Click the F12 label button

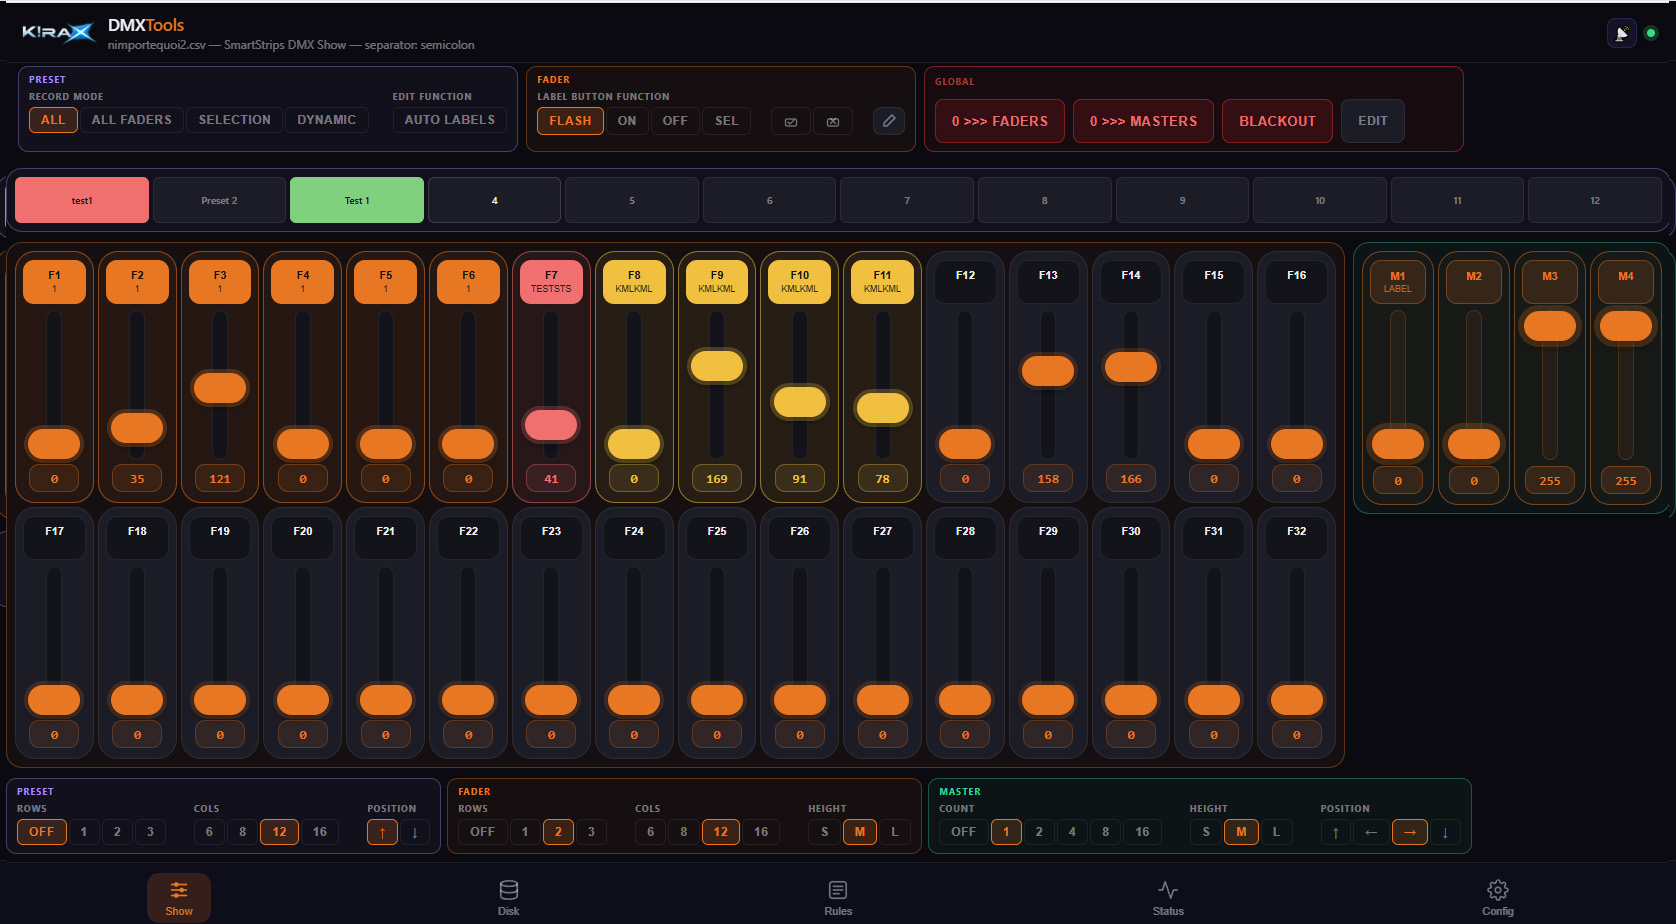(965, 281)
